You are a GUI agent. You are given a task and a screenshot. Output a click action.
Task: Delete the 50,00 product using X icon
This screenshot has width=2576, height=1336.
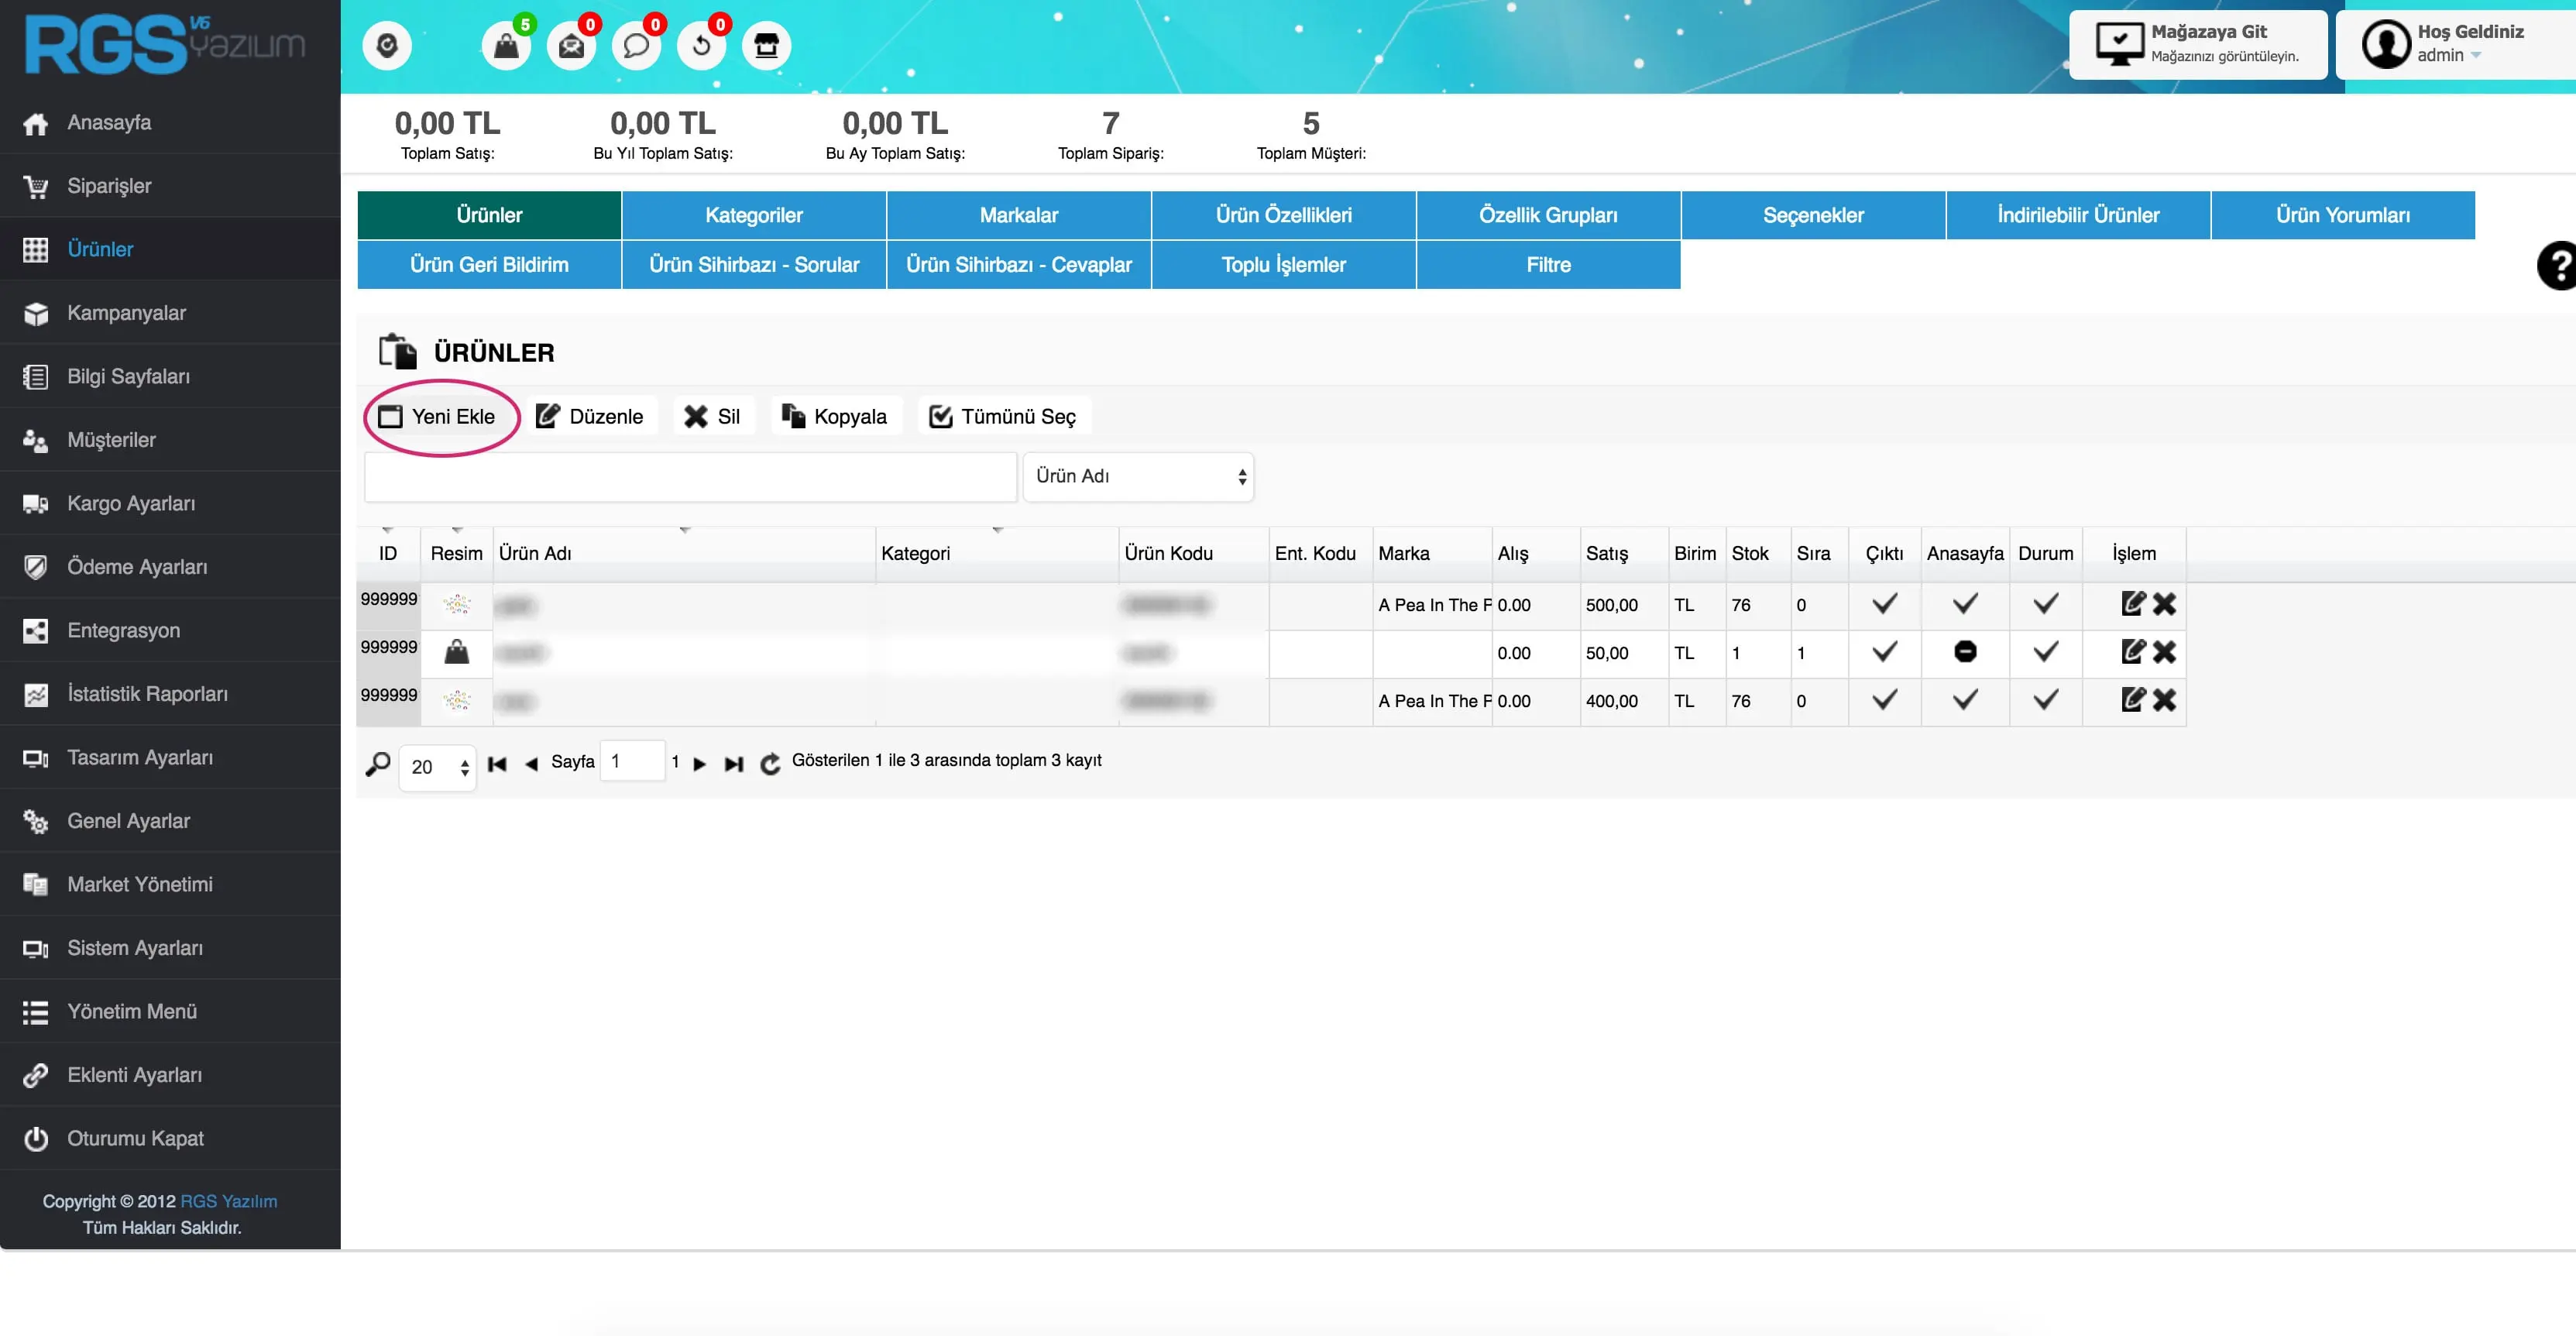[x=2165, y=652]
